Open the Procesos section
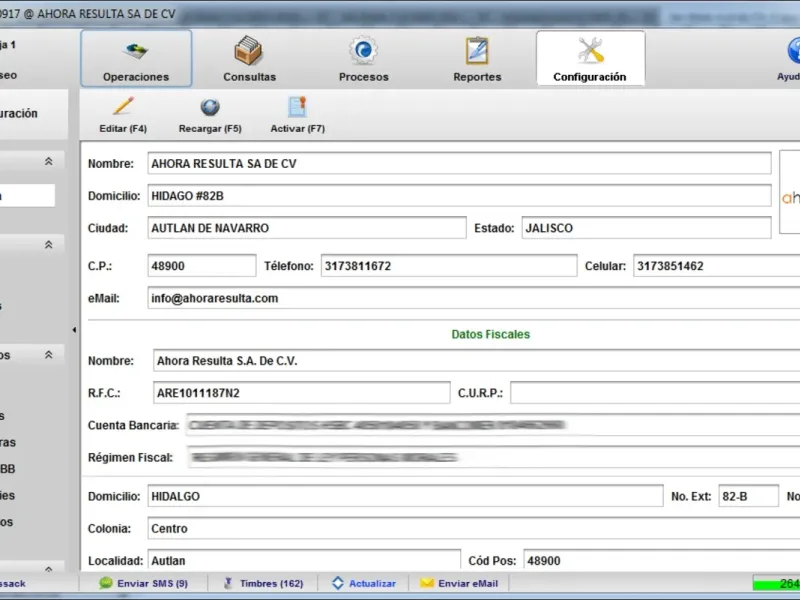 pos(363,58)
